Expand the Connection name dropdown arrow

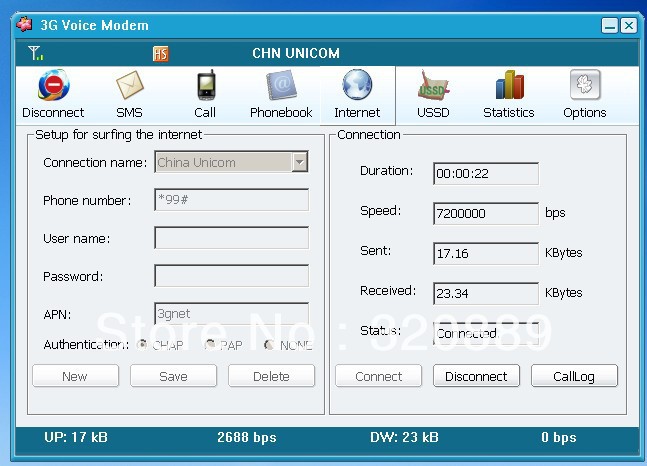[x=300, y=162]
